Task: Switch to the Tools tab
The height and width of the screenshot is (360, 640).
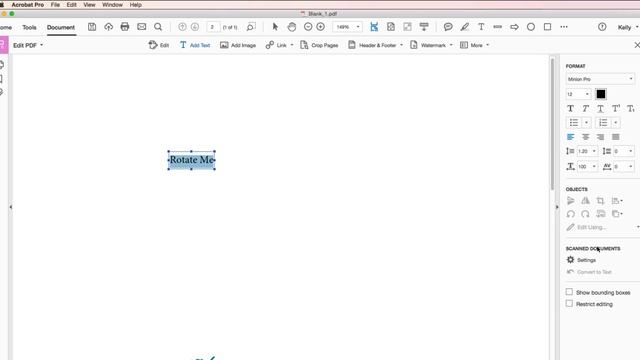Action: tap(29, 27)
